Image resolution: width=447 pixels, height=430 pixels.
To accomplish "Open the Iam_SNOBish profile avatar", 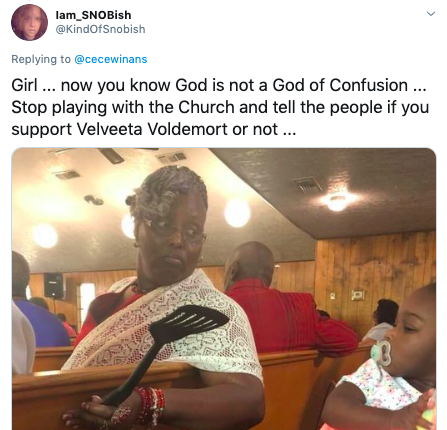I will 29,22.
